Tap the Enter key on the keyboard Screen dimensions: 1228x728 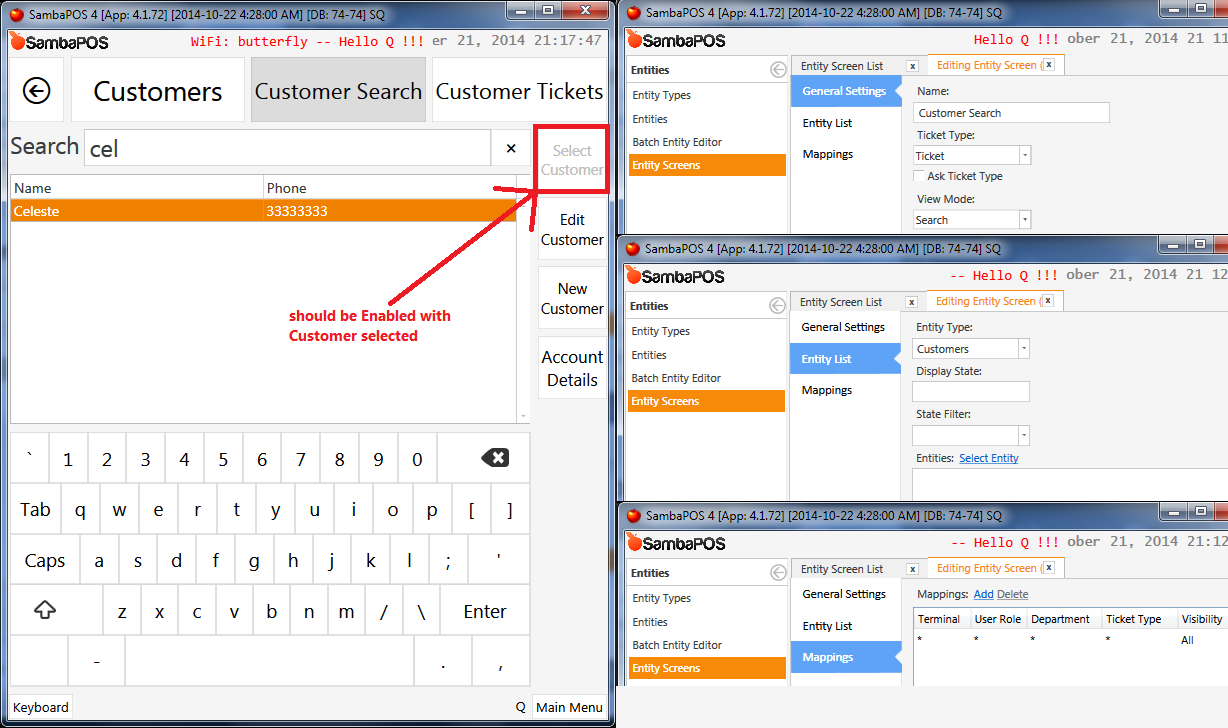point(485,611)
